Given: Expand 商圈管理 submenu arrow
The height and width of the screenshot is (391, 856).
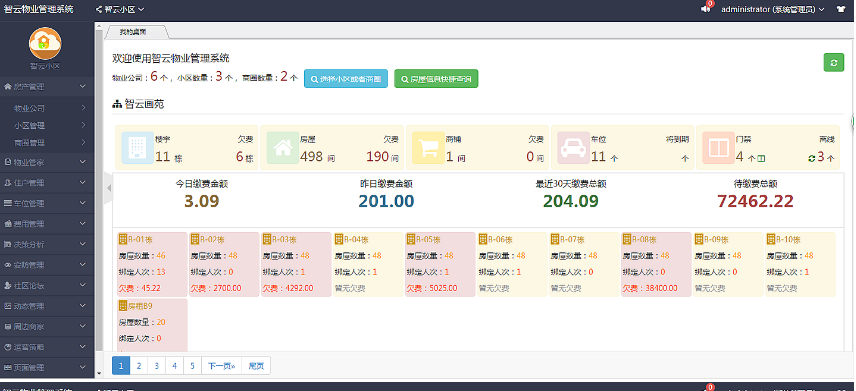Looking at the screenshot, I should [83, 142].
